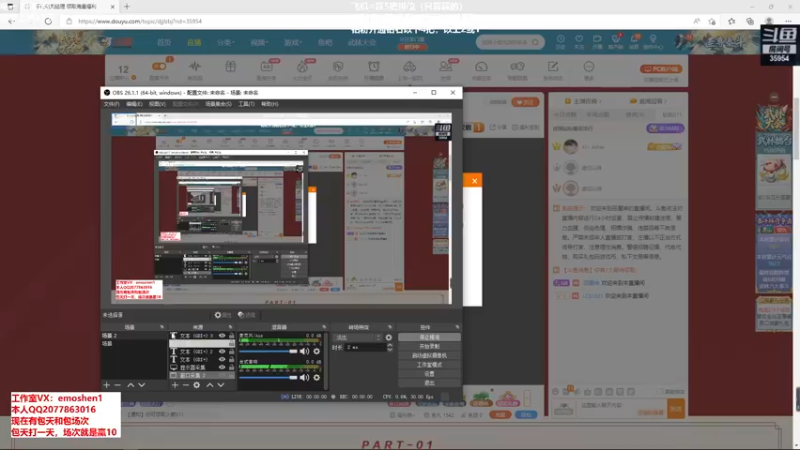Pop out the 混音器 dock panel
Image resolution: width=800 pixels, height=450 pixels.
tap(324, 327)
